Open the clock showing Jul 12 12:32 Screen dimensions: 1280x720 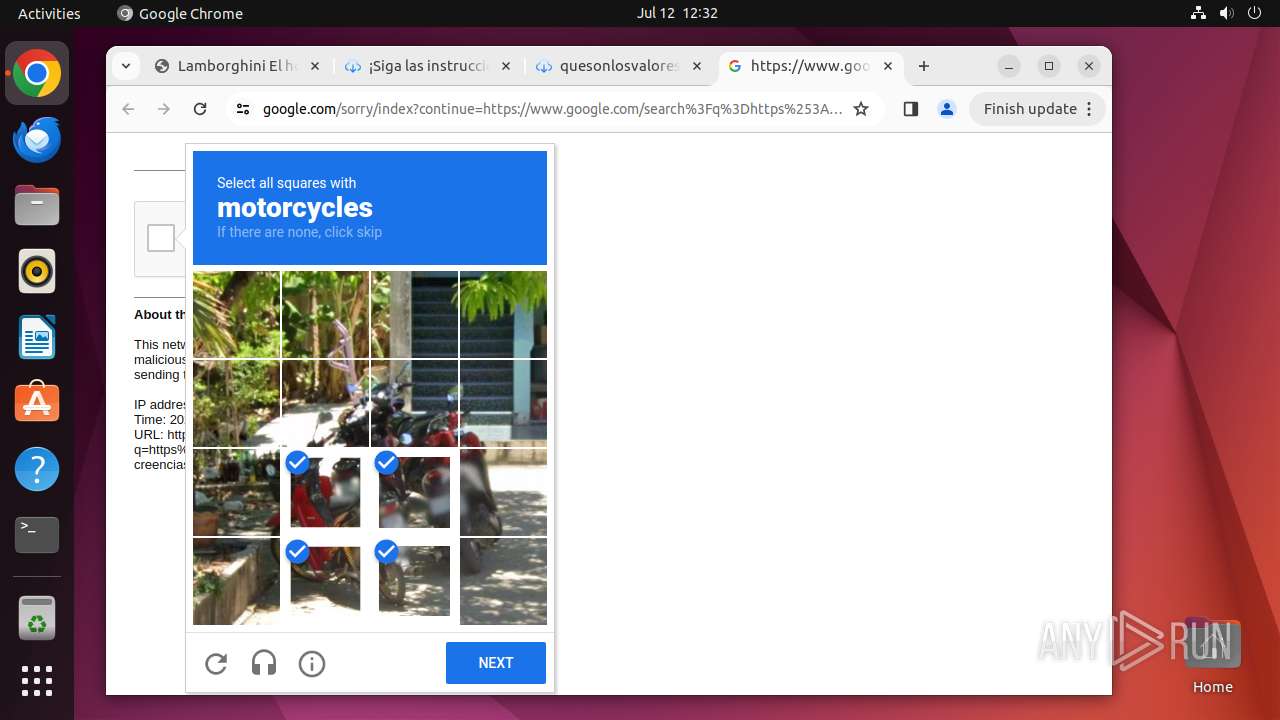[677, 13]
